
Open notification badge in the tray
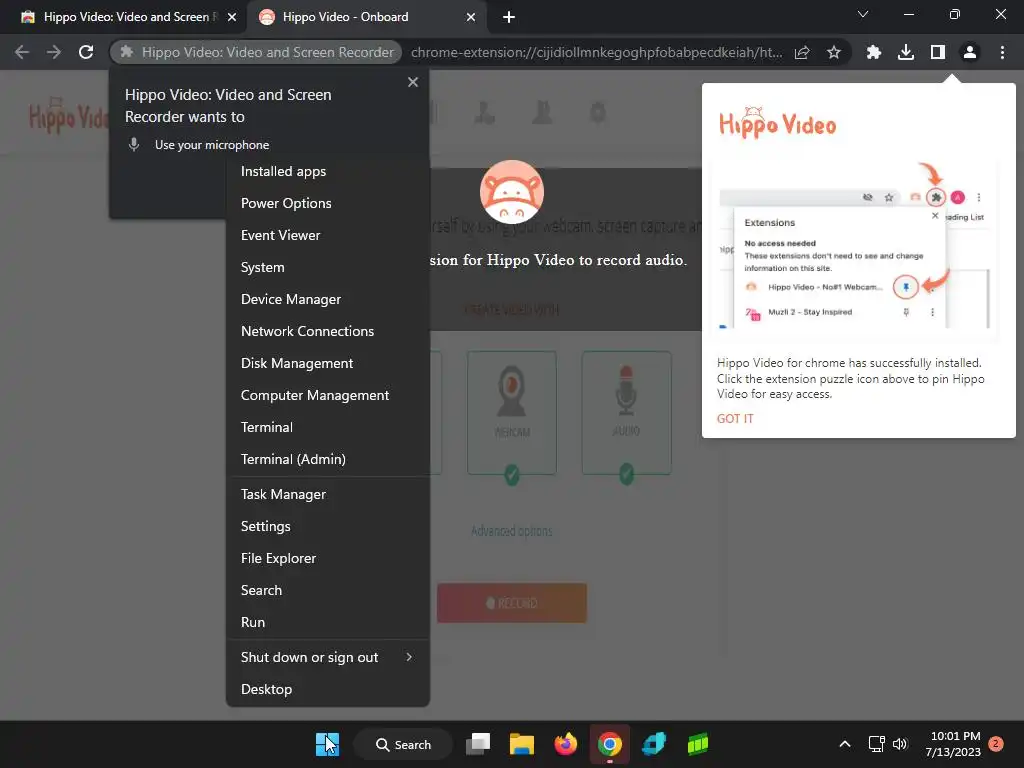pos(996,744)
